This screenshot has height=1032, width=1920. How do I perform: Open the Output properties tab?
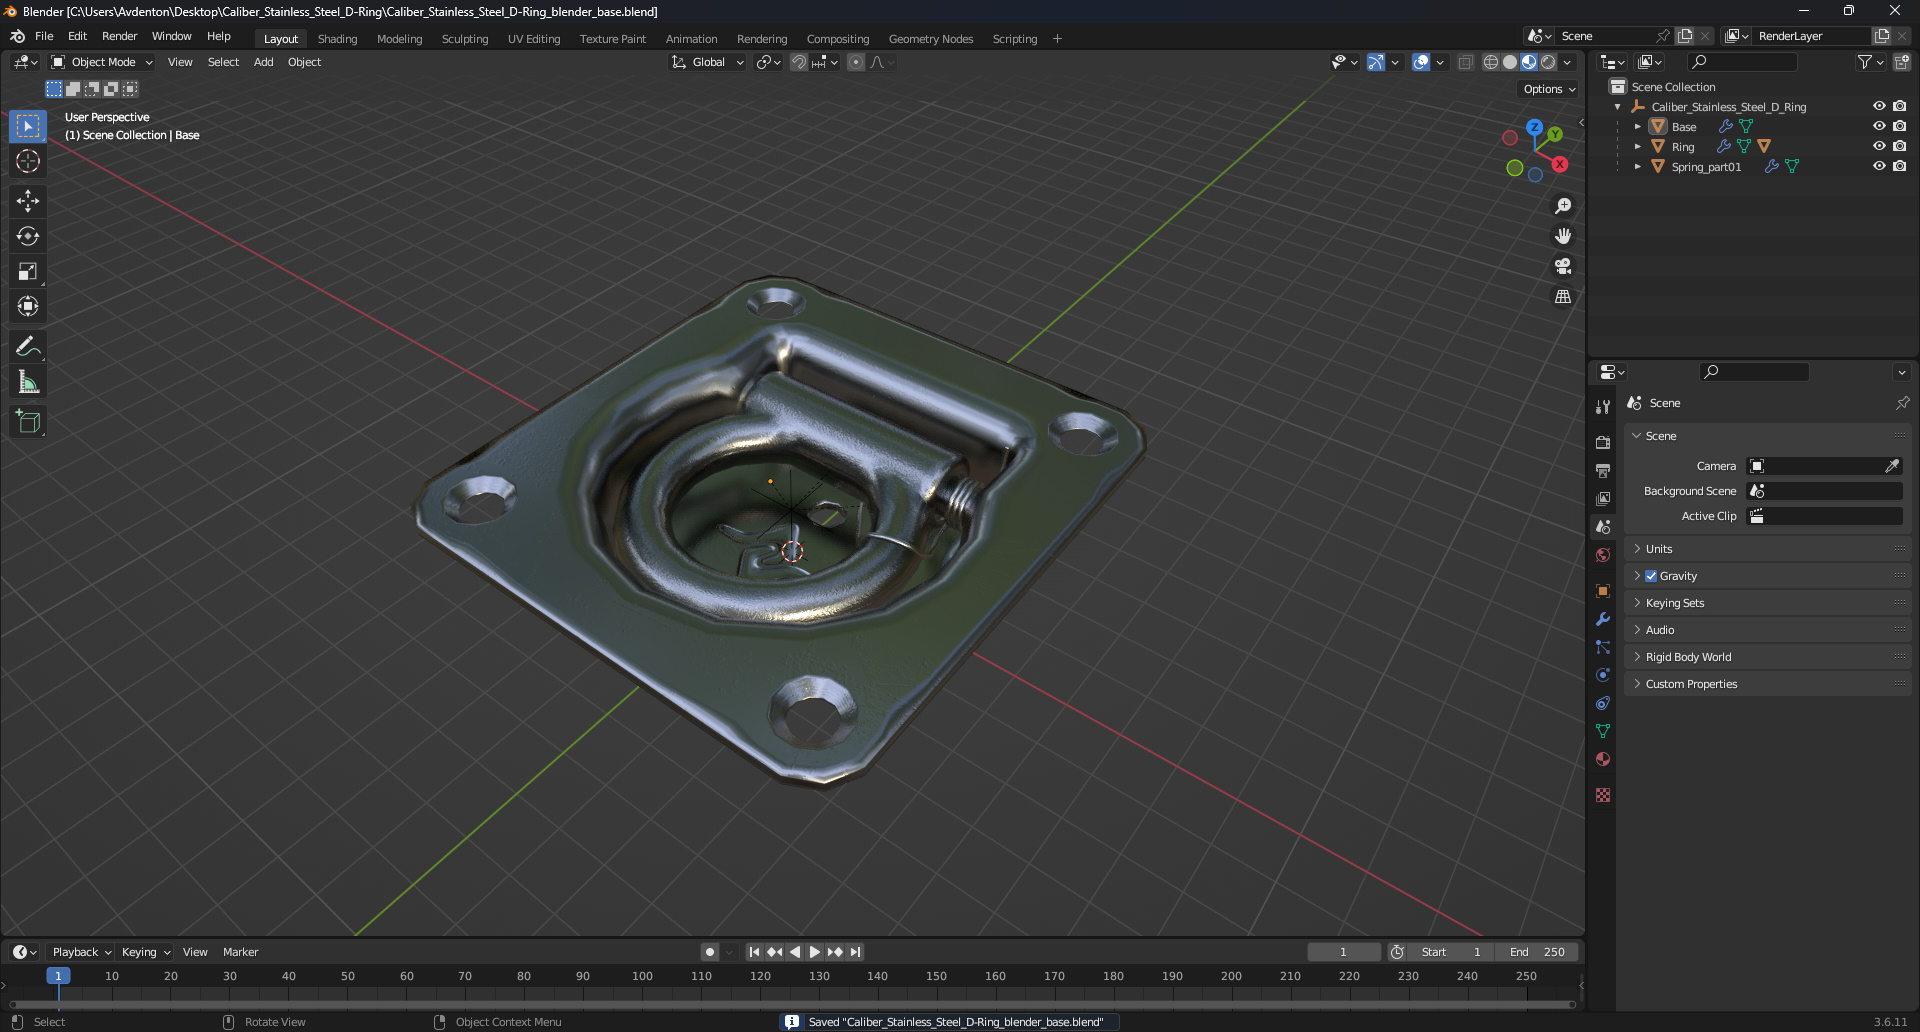click(1603, 470)
